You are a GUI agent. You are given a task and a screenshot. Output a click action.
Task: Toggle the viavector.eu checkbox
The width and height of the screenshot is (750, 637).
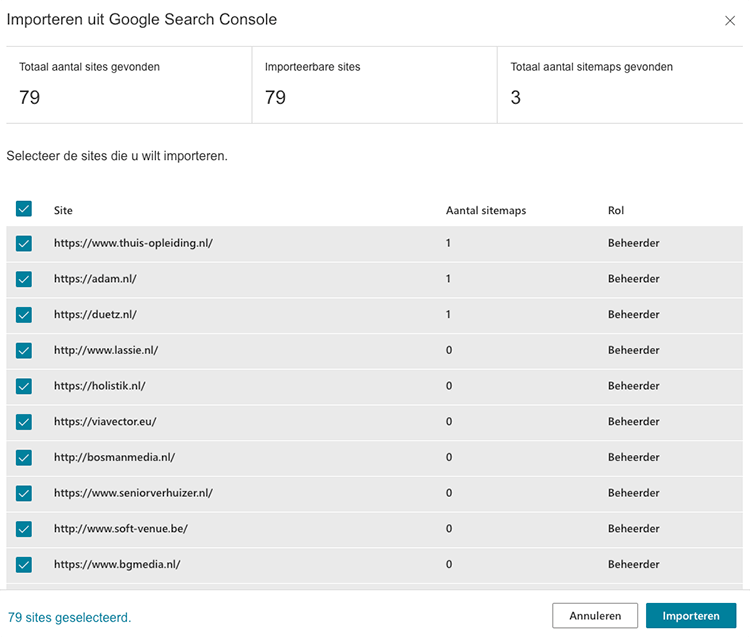click(23, 422)
